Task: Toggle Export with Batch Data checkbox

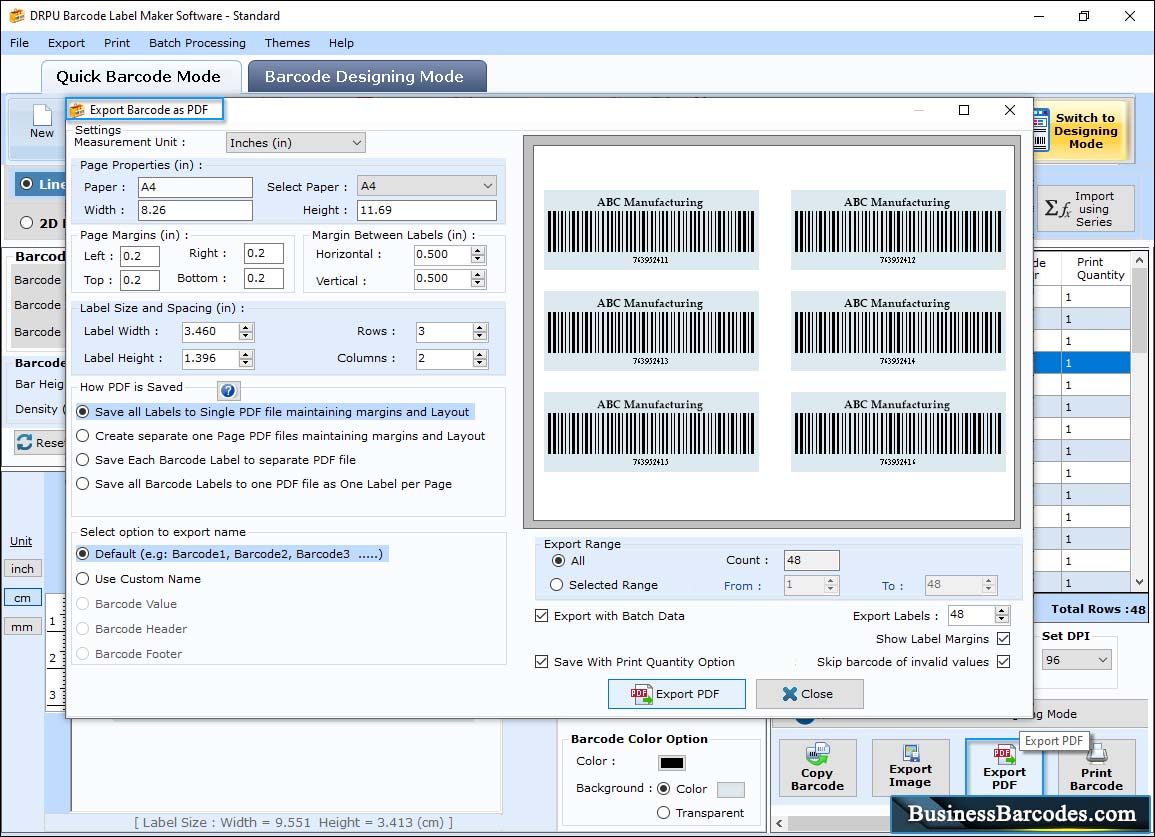Action: click(541, 616)
